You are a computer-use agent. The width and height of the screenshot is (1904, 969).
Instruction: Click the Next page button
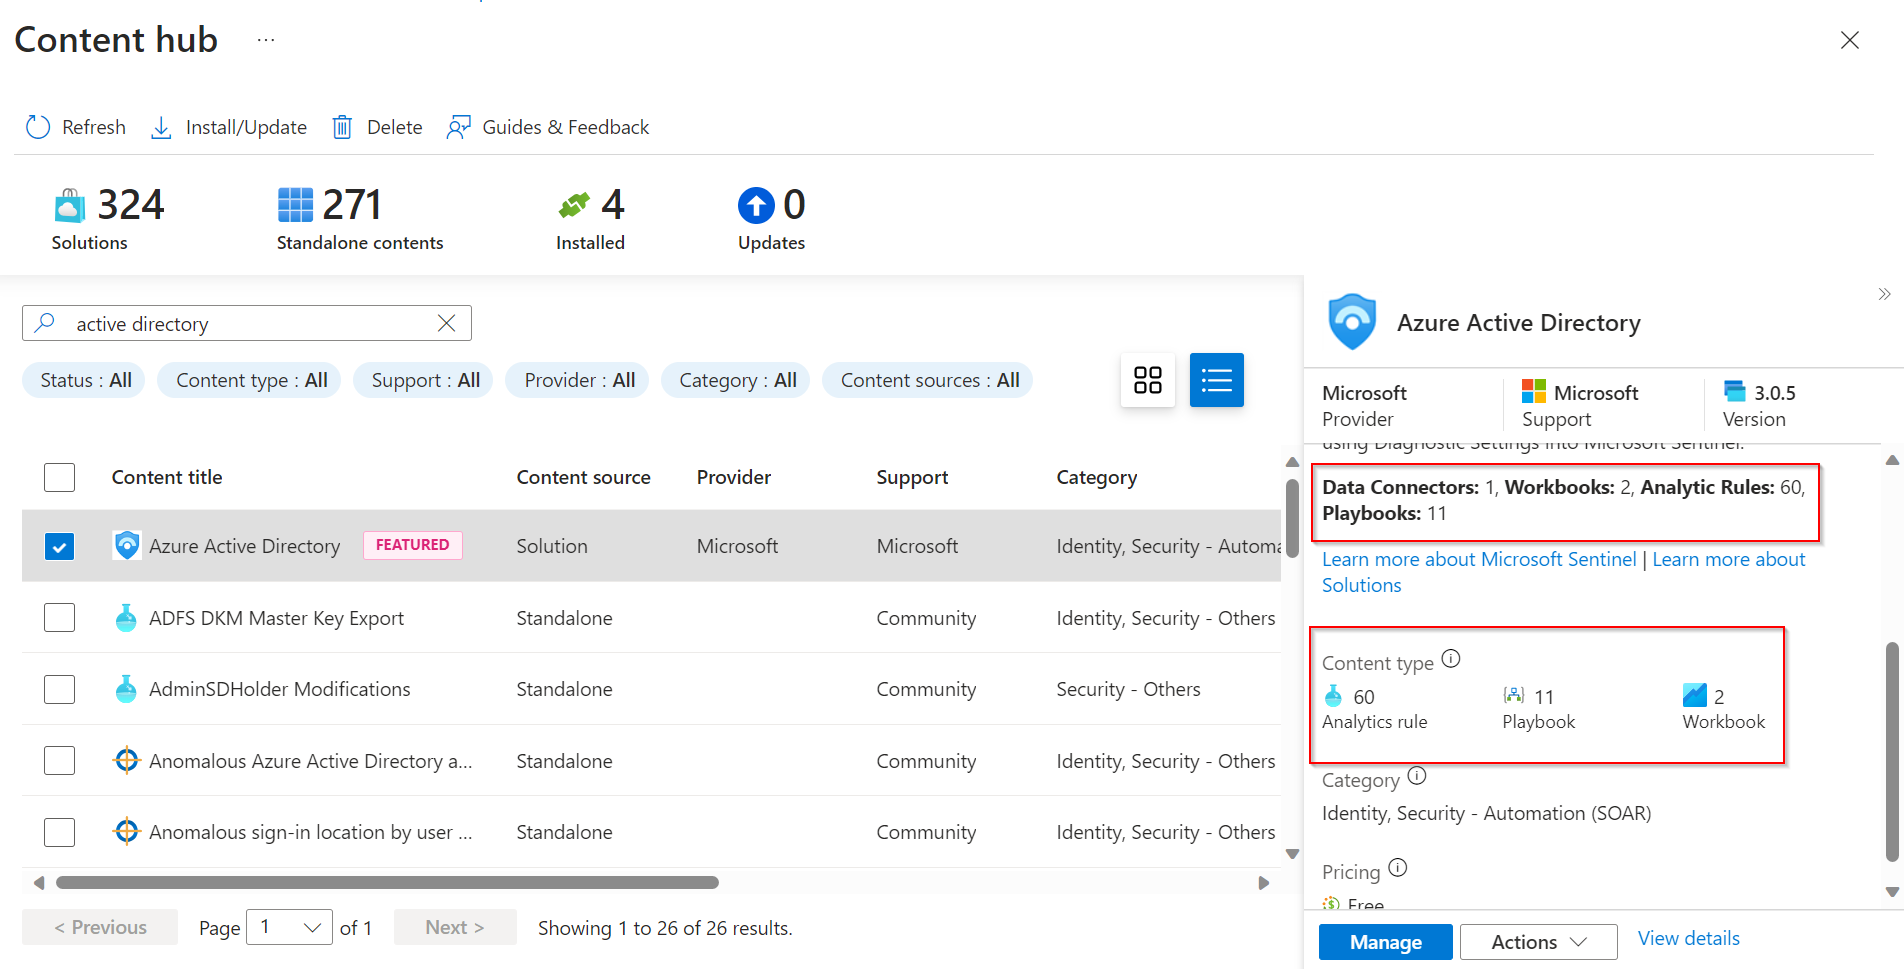click(x=455, y=927)
